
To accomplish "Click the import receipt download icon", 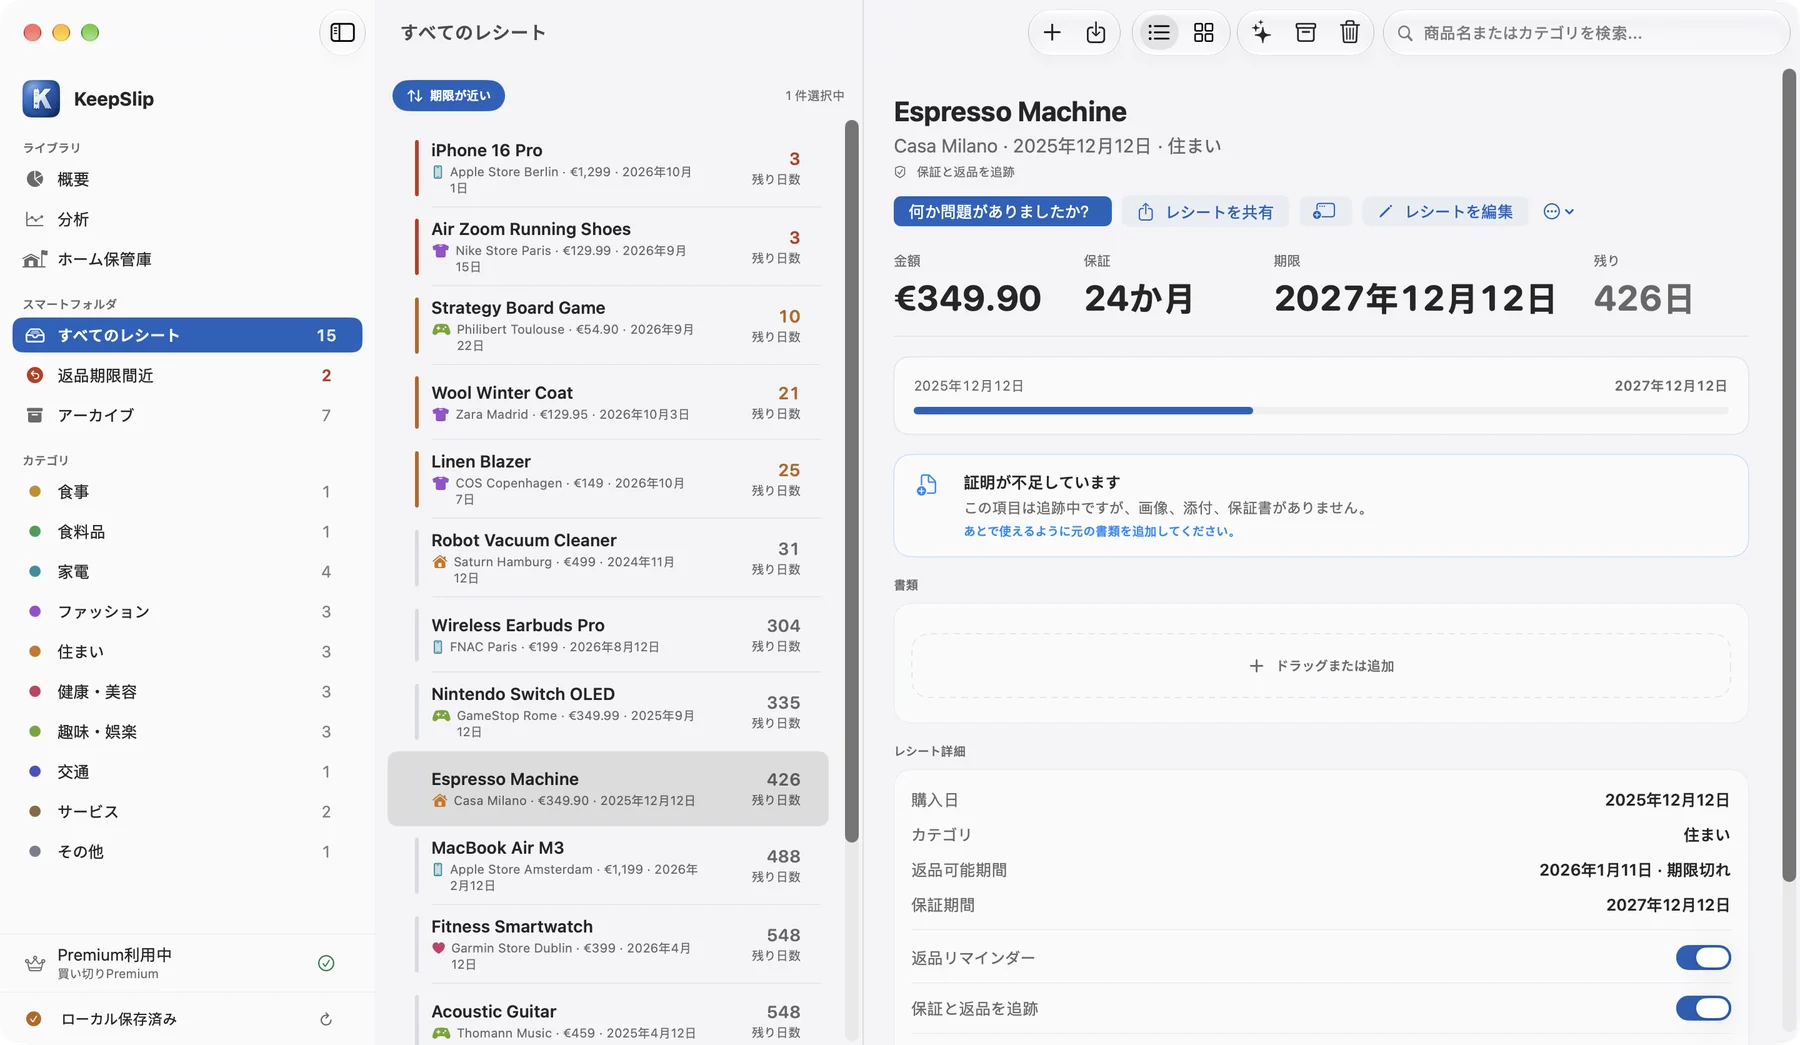I will (x=1096, y=33).
